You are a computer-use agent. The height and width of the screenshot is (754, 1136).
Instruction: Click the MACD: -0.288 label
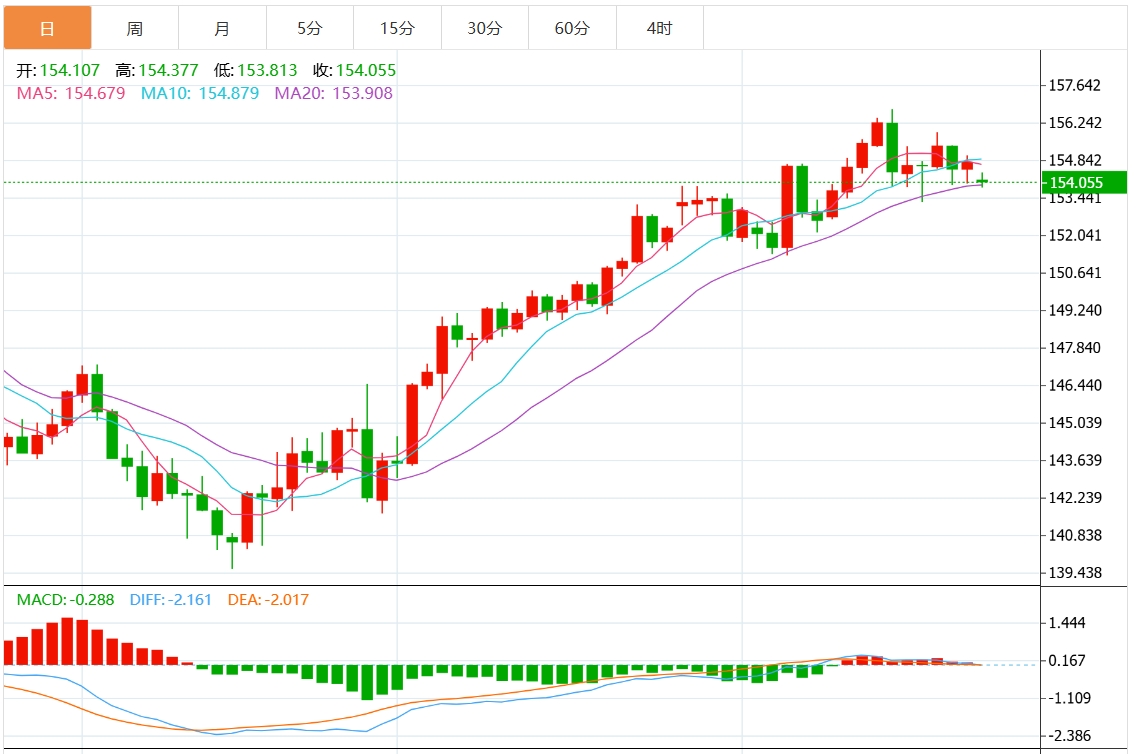(x=65, y=600)
